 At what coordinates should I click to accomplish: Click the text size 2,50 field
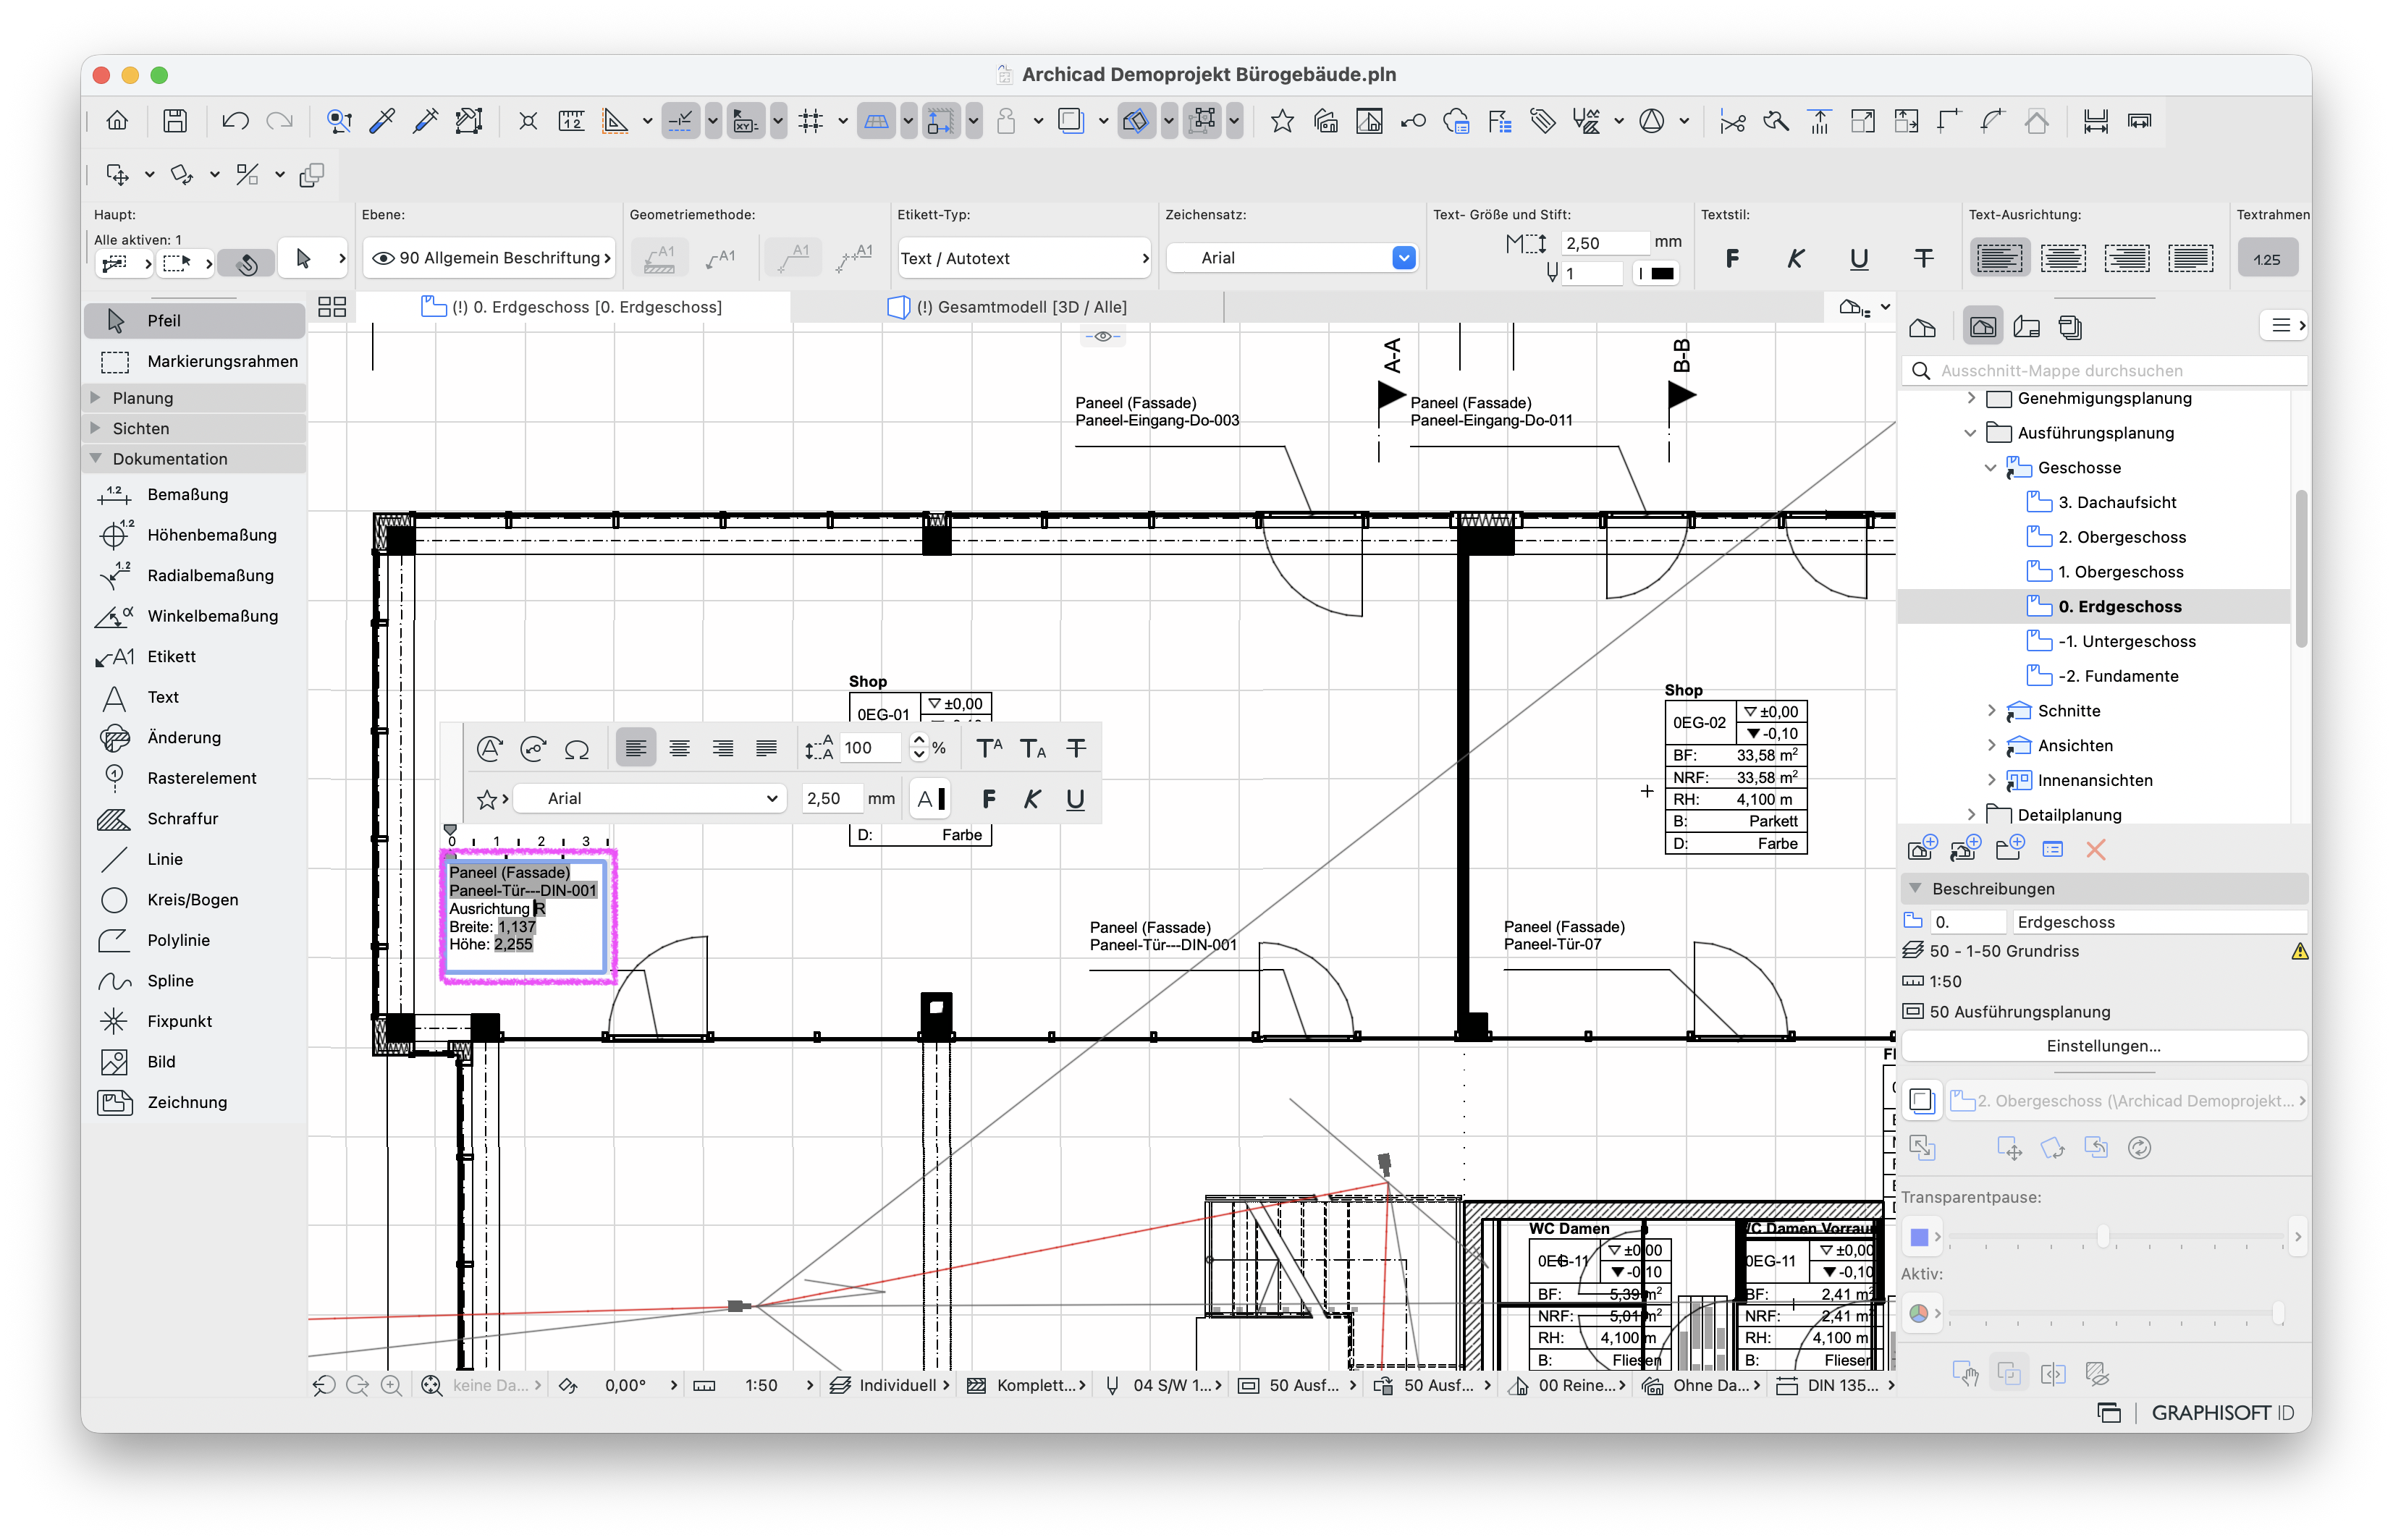(x=1603, y=243)
